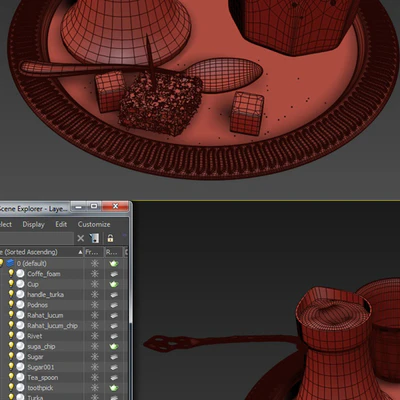Toggle visibility bulb for Rahat_lucum
Image resolution: width=400 pixels, height=400 pixels.
[x=11, y=315]
